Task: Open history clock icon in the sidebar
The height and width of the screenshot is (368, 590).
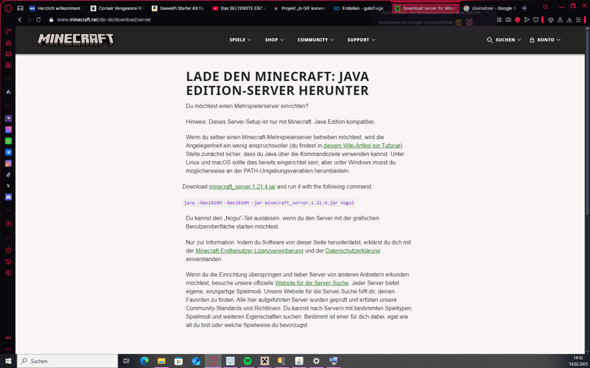Action: coord(8,250)
